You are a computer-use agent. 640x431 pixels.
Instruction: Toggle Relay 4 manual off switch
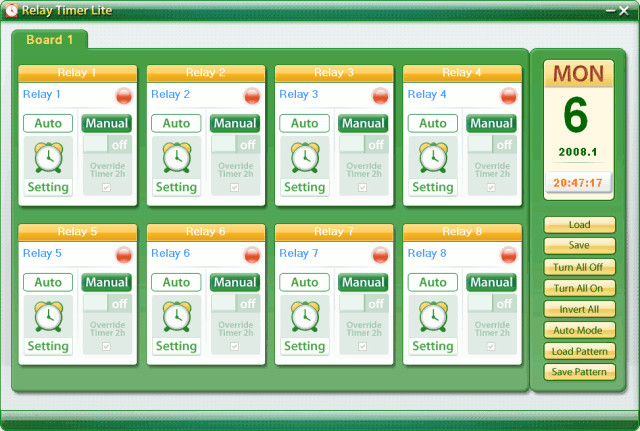[x=492, y=144]
